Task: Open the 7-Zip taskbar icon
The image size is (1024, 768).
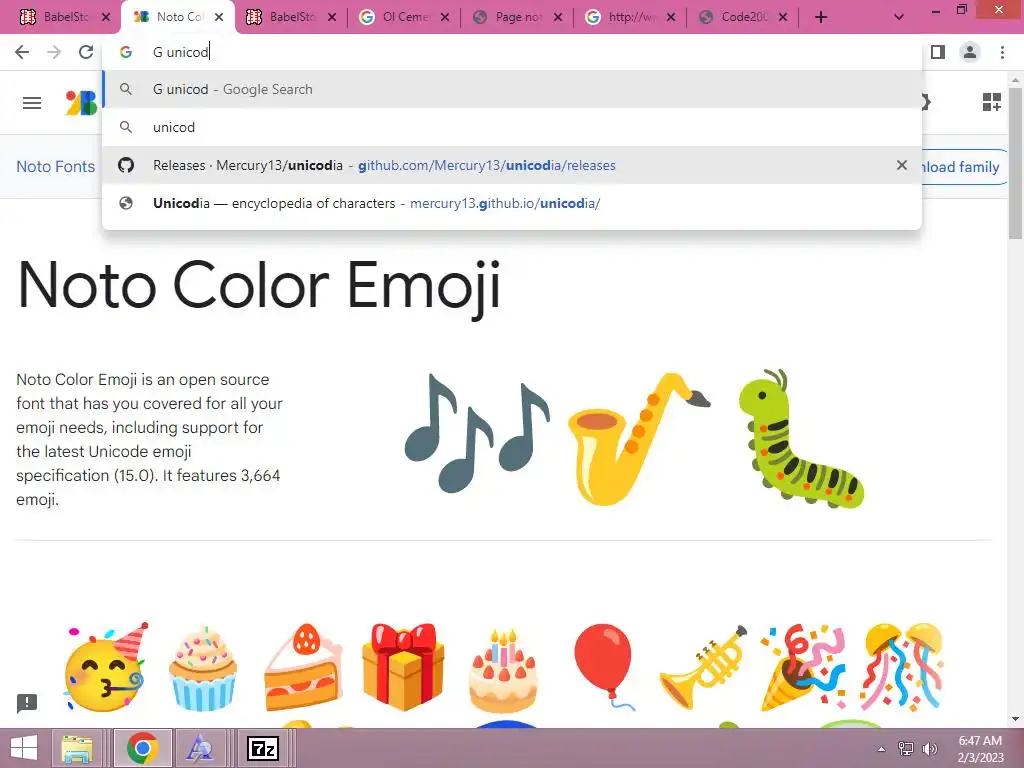Action: [x=263, y=748]
